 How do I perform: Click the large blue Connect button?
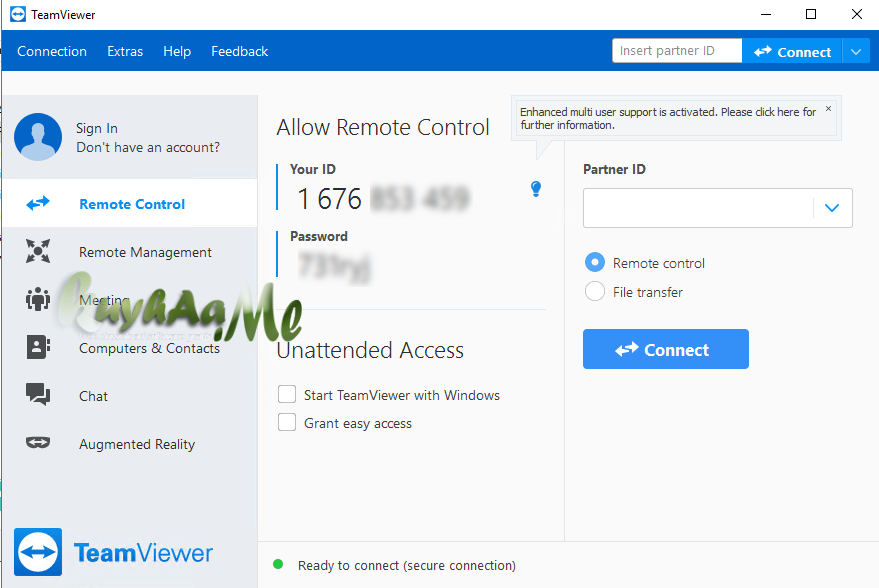(665, 349)
